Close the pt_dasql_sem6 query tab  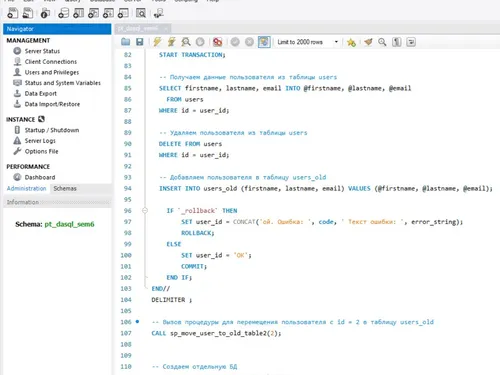click(x=166, y=29)
